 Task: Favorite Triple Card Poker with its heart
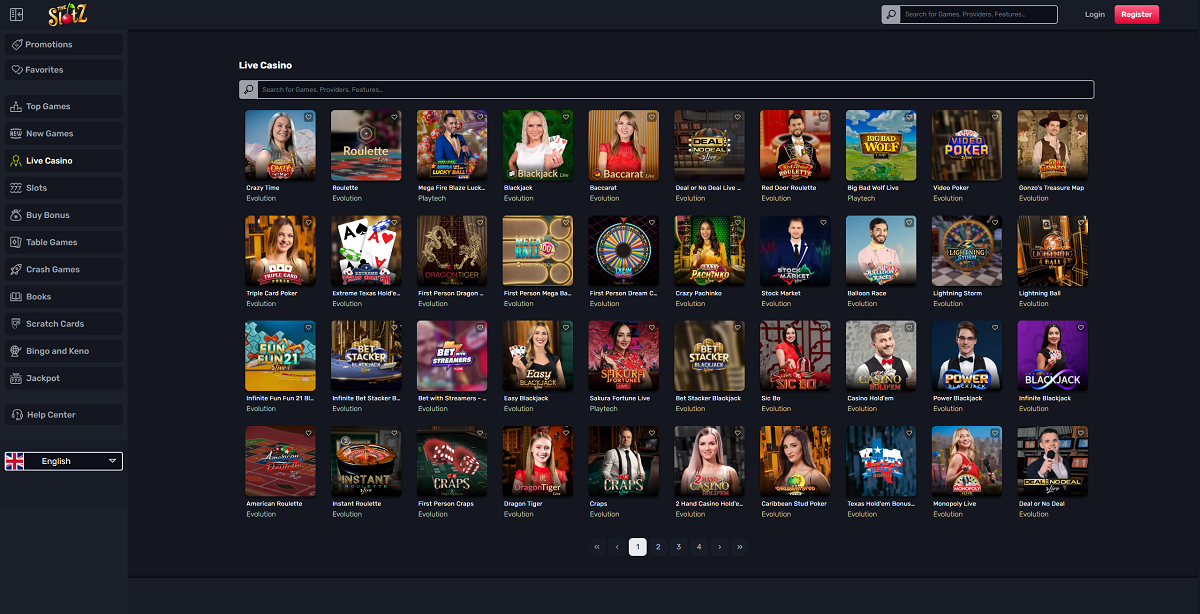pyautogui.click(x=309, y=223)
